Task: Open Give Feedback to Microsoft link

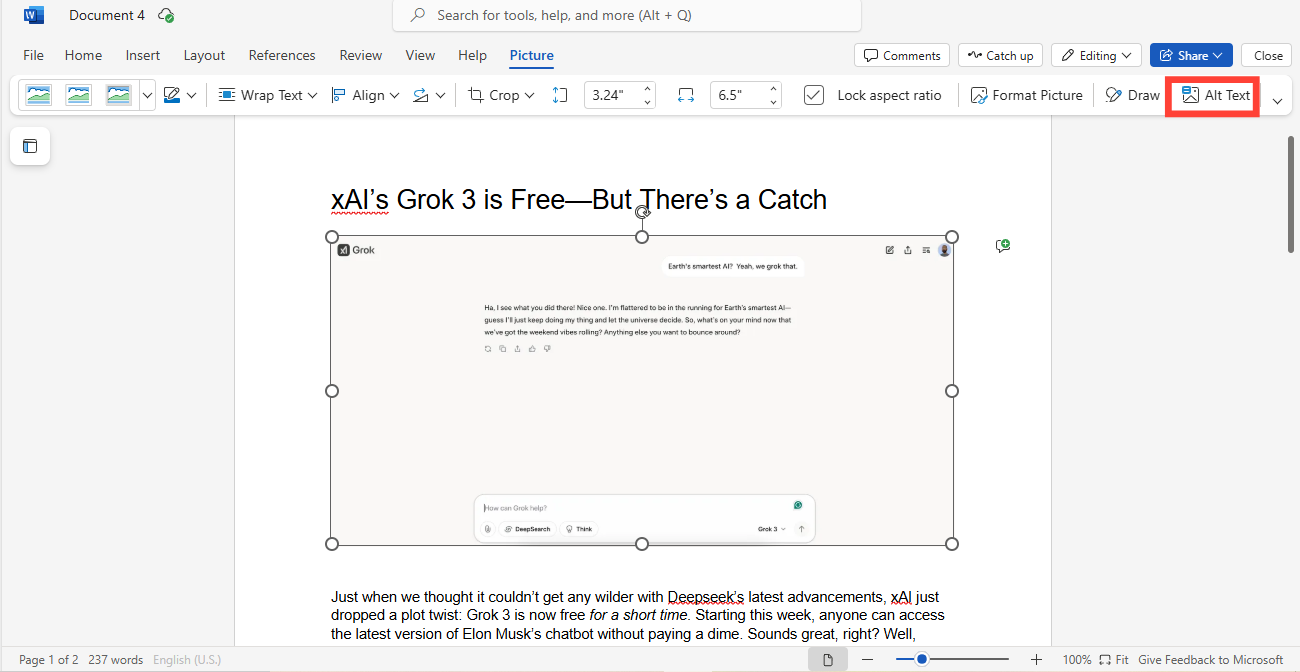Action: [x=1210, y=660]
